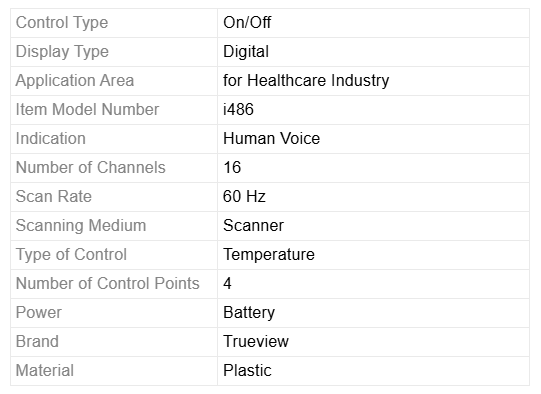Click the Indication row label
The image size is (541, 394).
pos(51,139)
